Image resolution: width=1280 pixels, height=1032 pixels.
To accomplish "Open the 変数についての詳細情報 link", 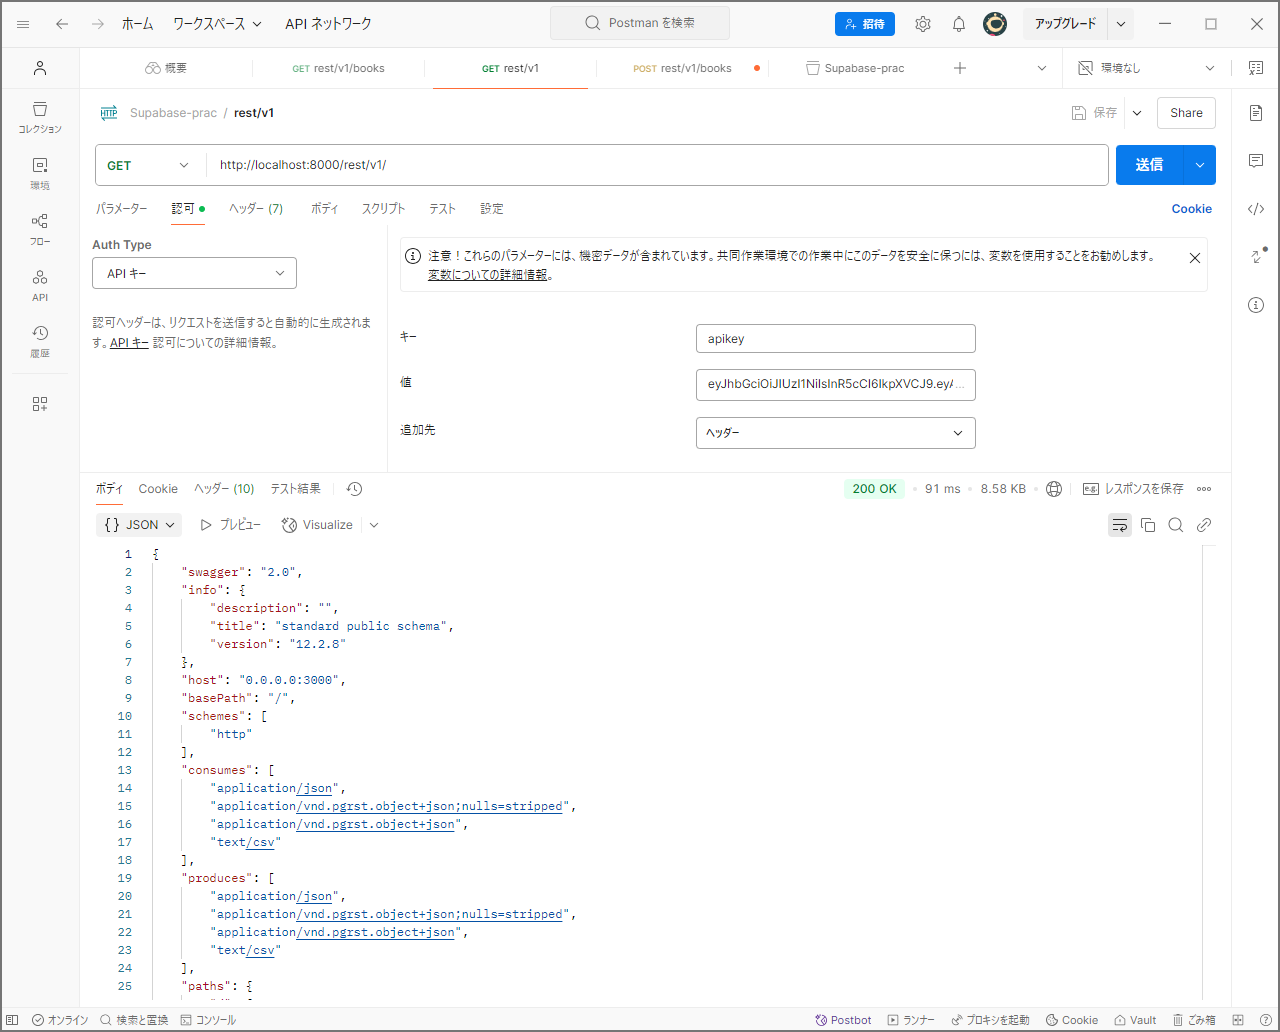I will 487,276.
